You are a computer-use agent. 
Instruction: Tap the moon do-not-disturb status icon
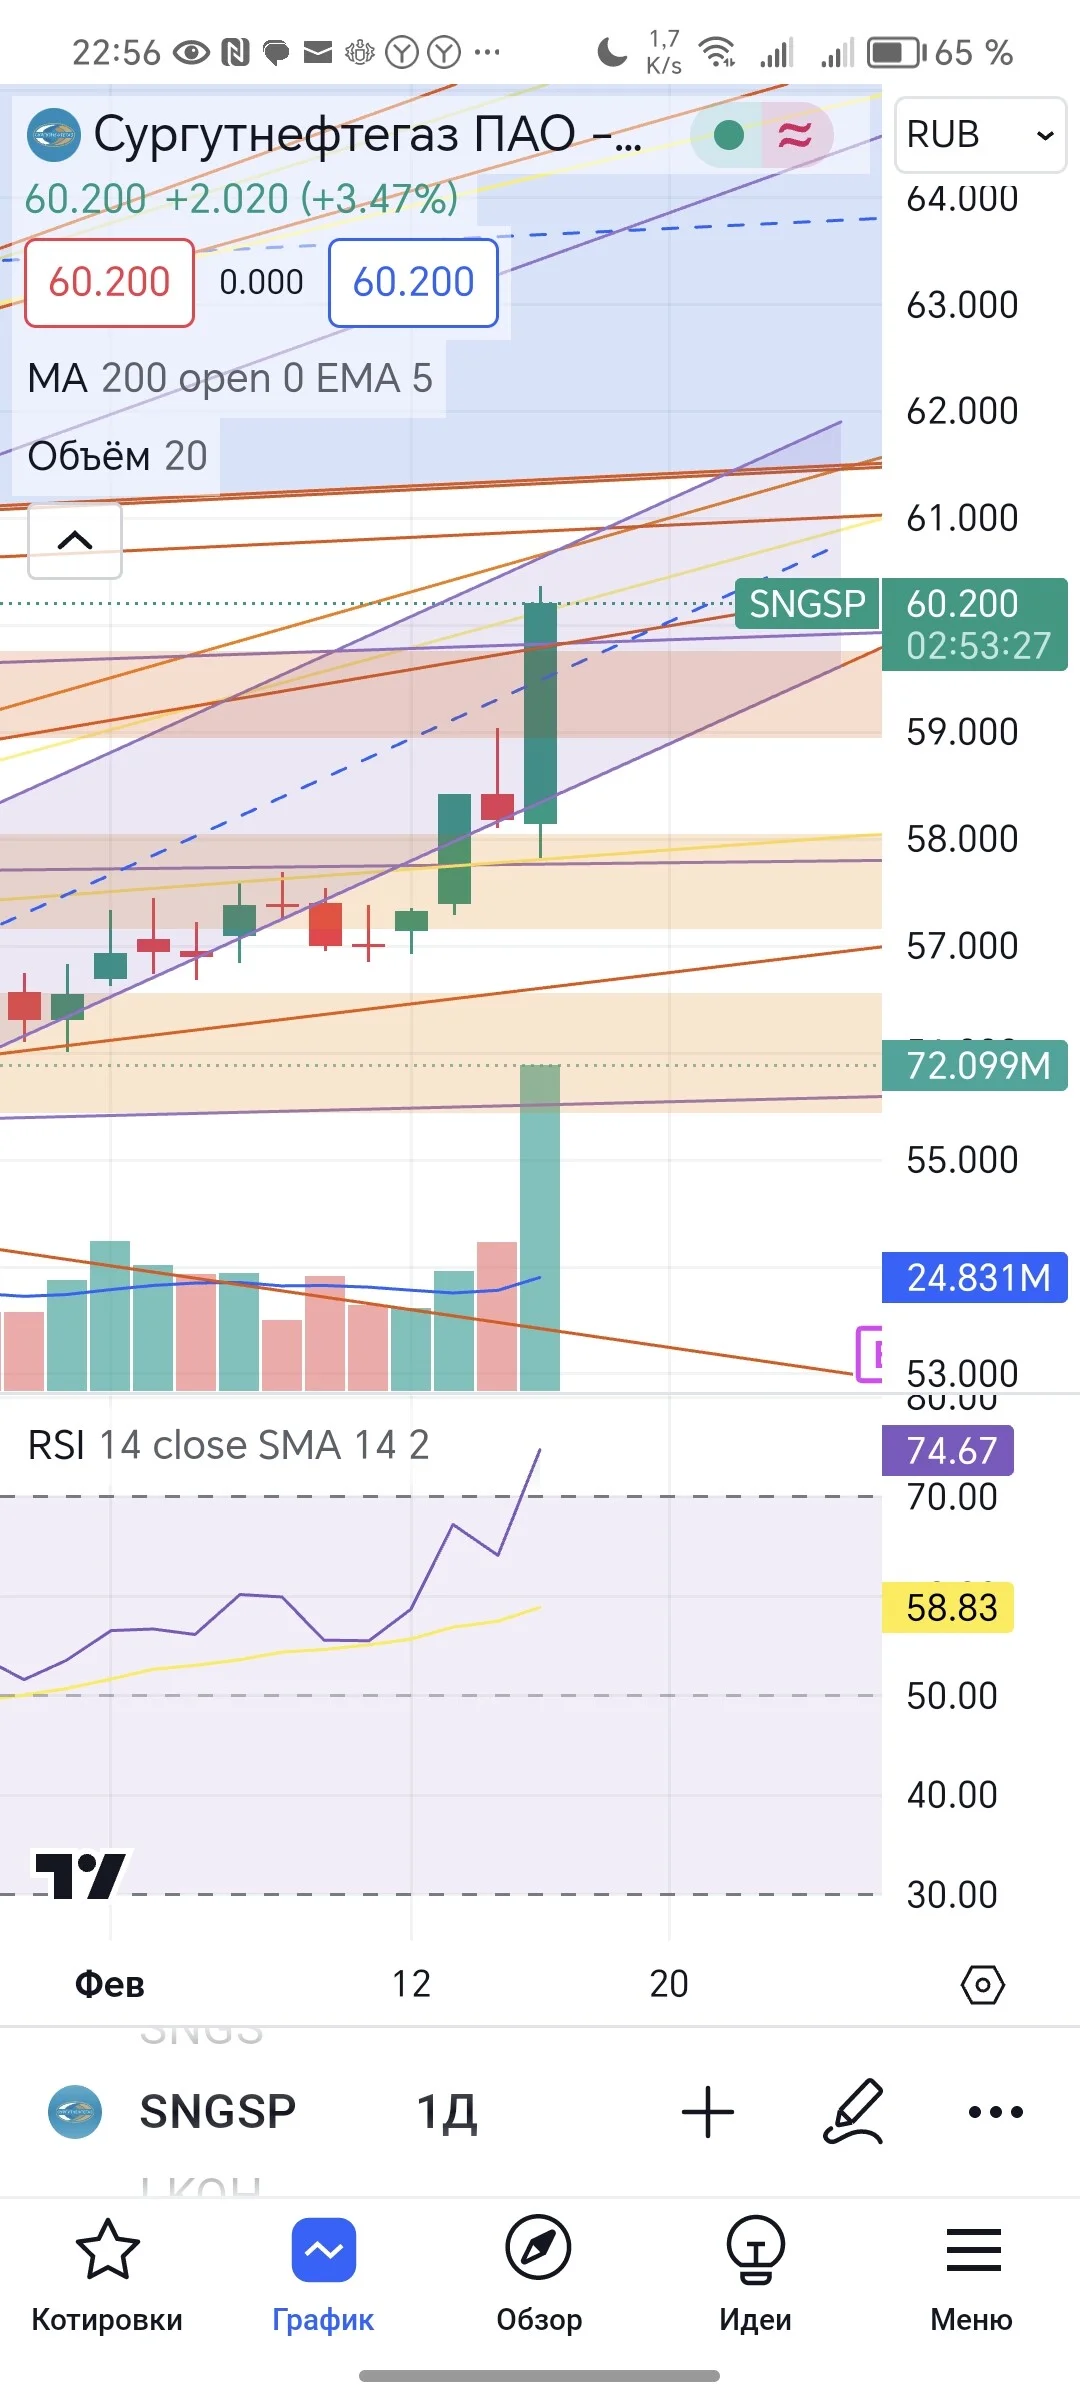click(611, 52)
